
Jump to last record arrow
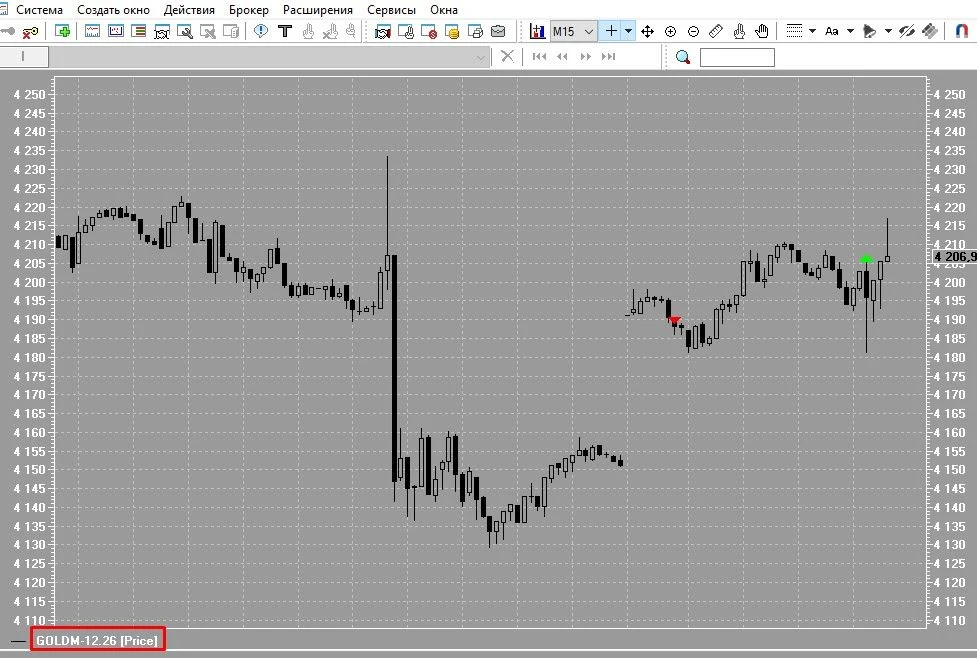point(609,57)
